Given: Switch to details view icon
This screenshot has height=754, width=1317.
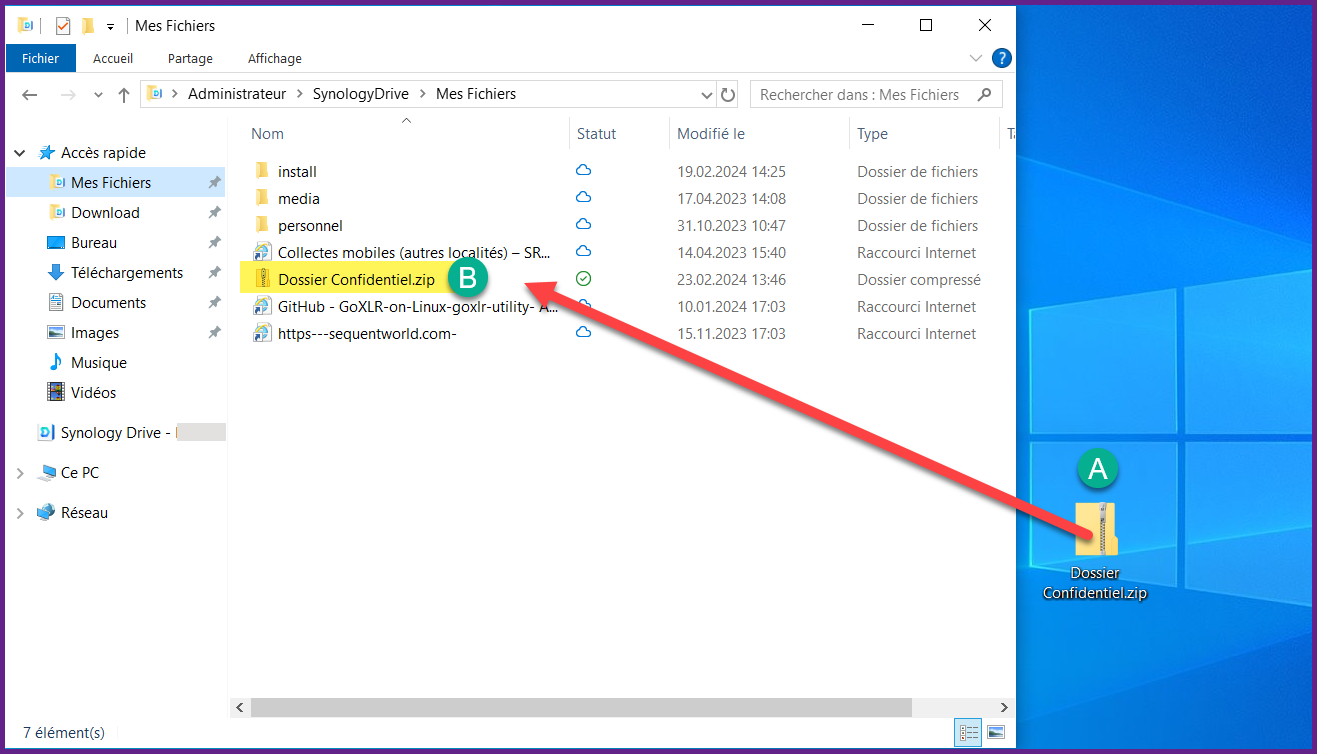Looking at the screenshot, I should coord(969,732).
